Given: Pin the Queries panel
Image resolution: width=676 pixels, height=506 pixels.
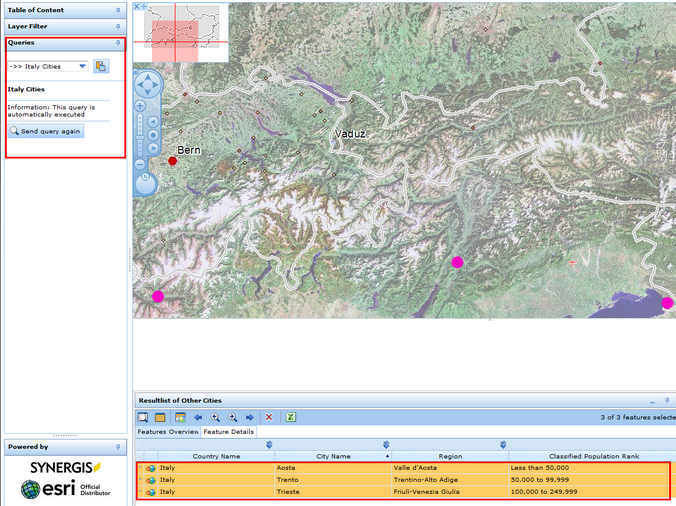Looking at the screenshot, I should point(118,43).
